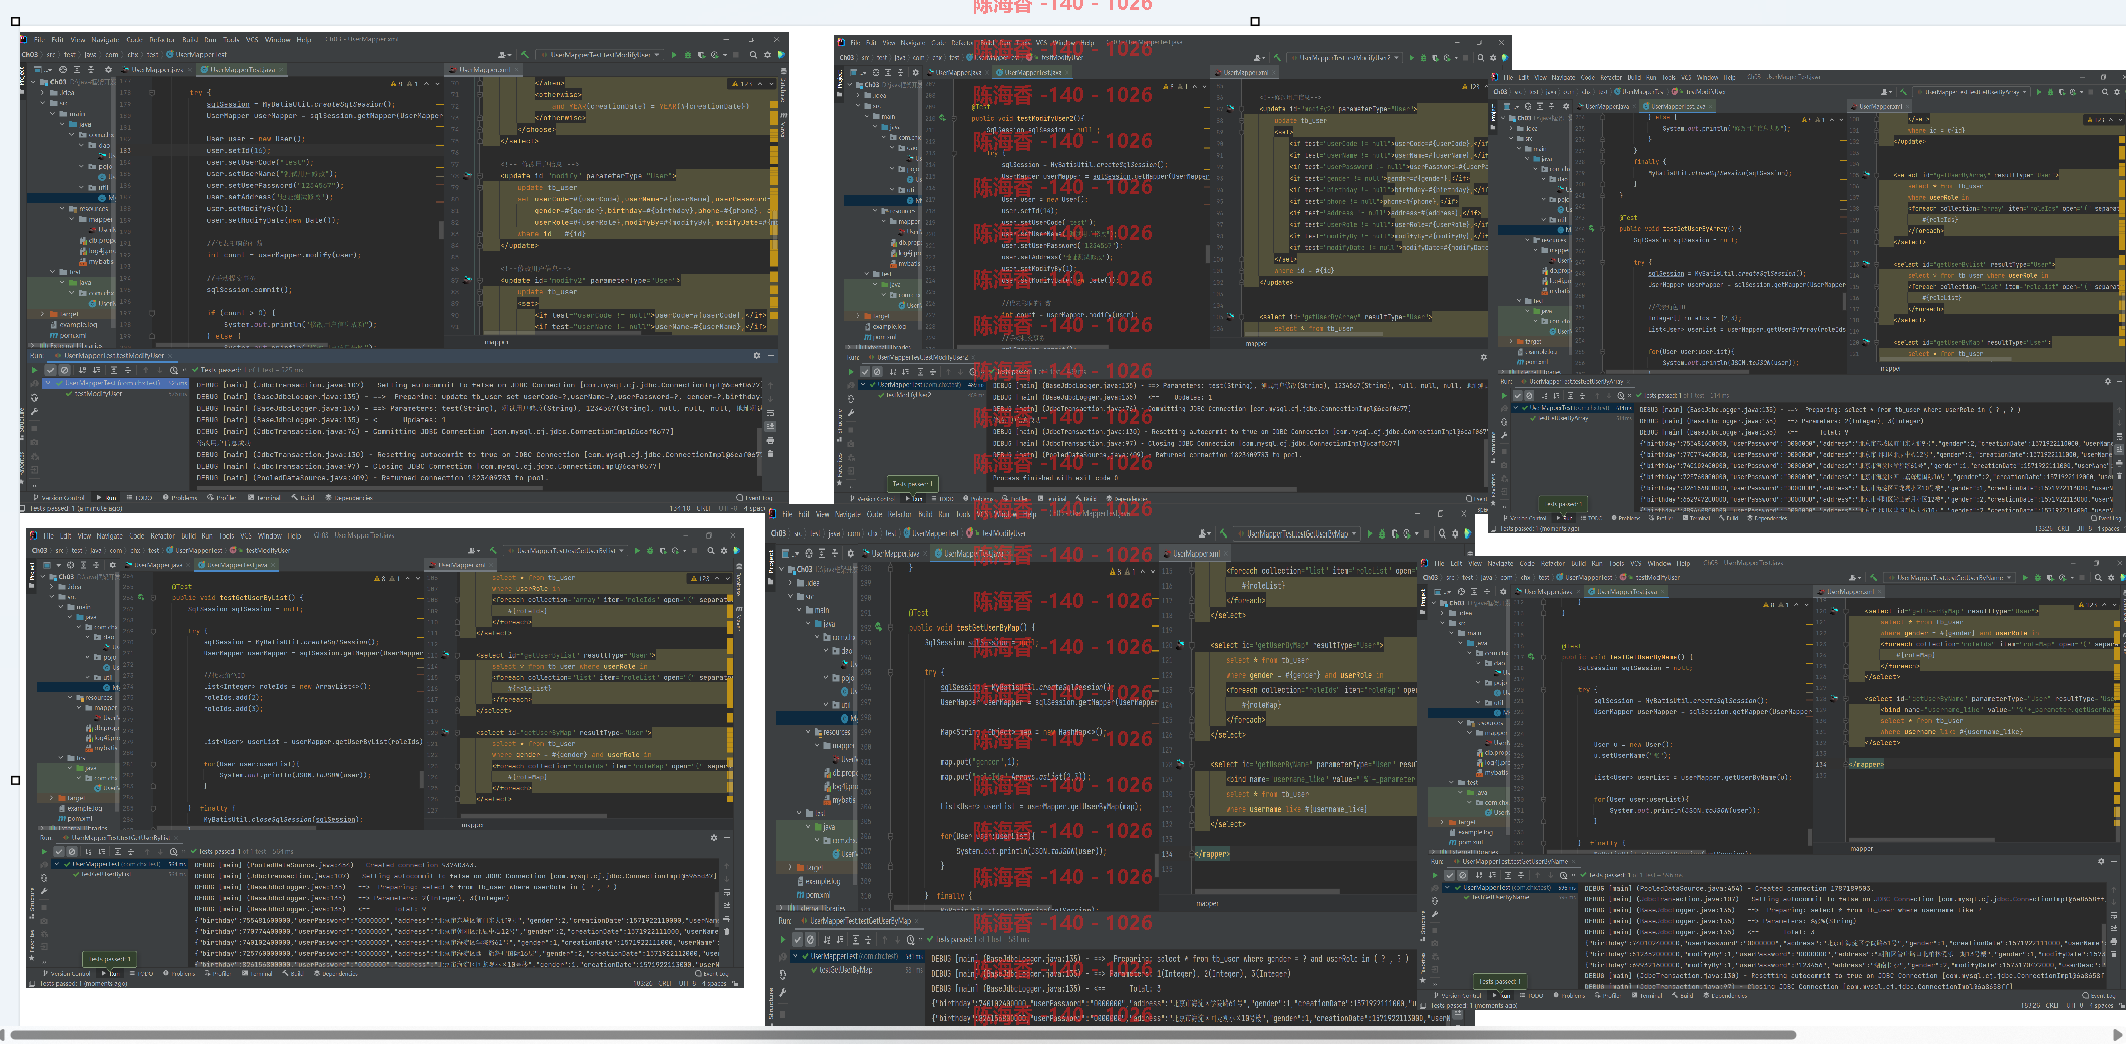Open Problems tool window in testModifyUser window
Screen dimensions: 2126x1044
180,497
